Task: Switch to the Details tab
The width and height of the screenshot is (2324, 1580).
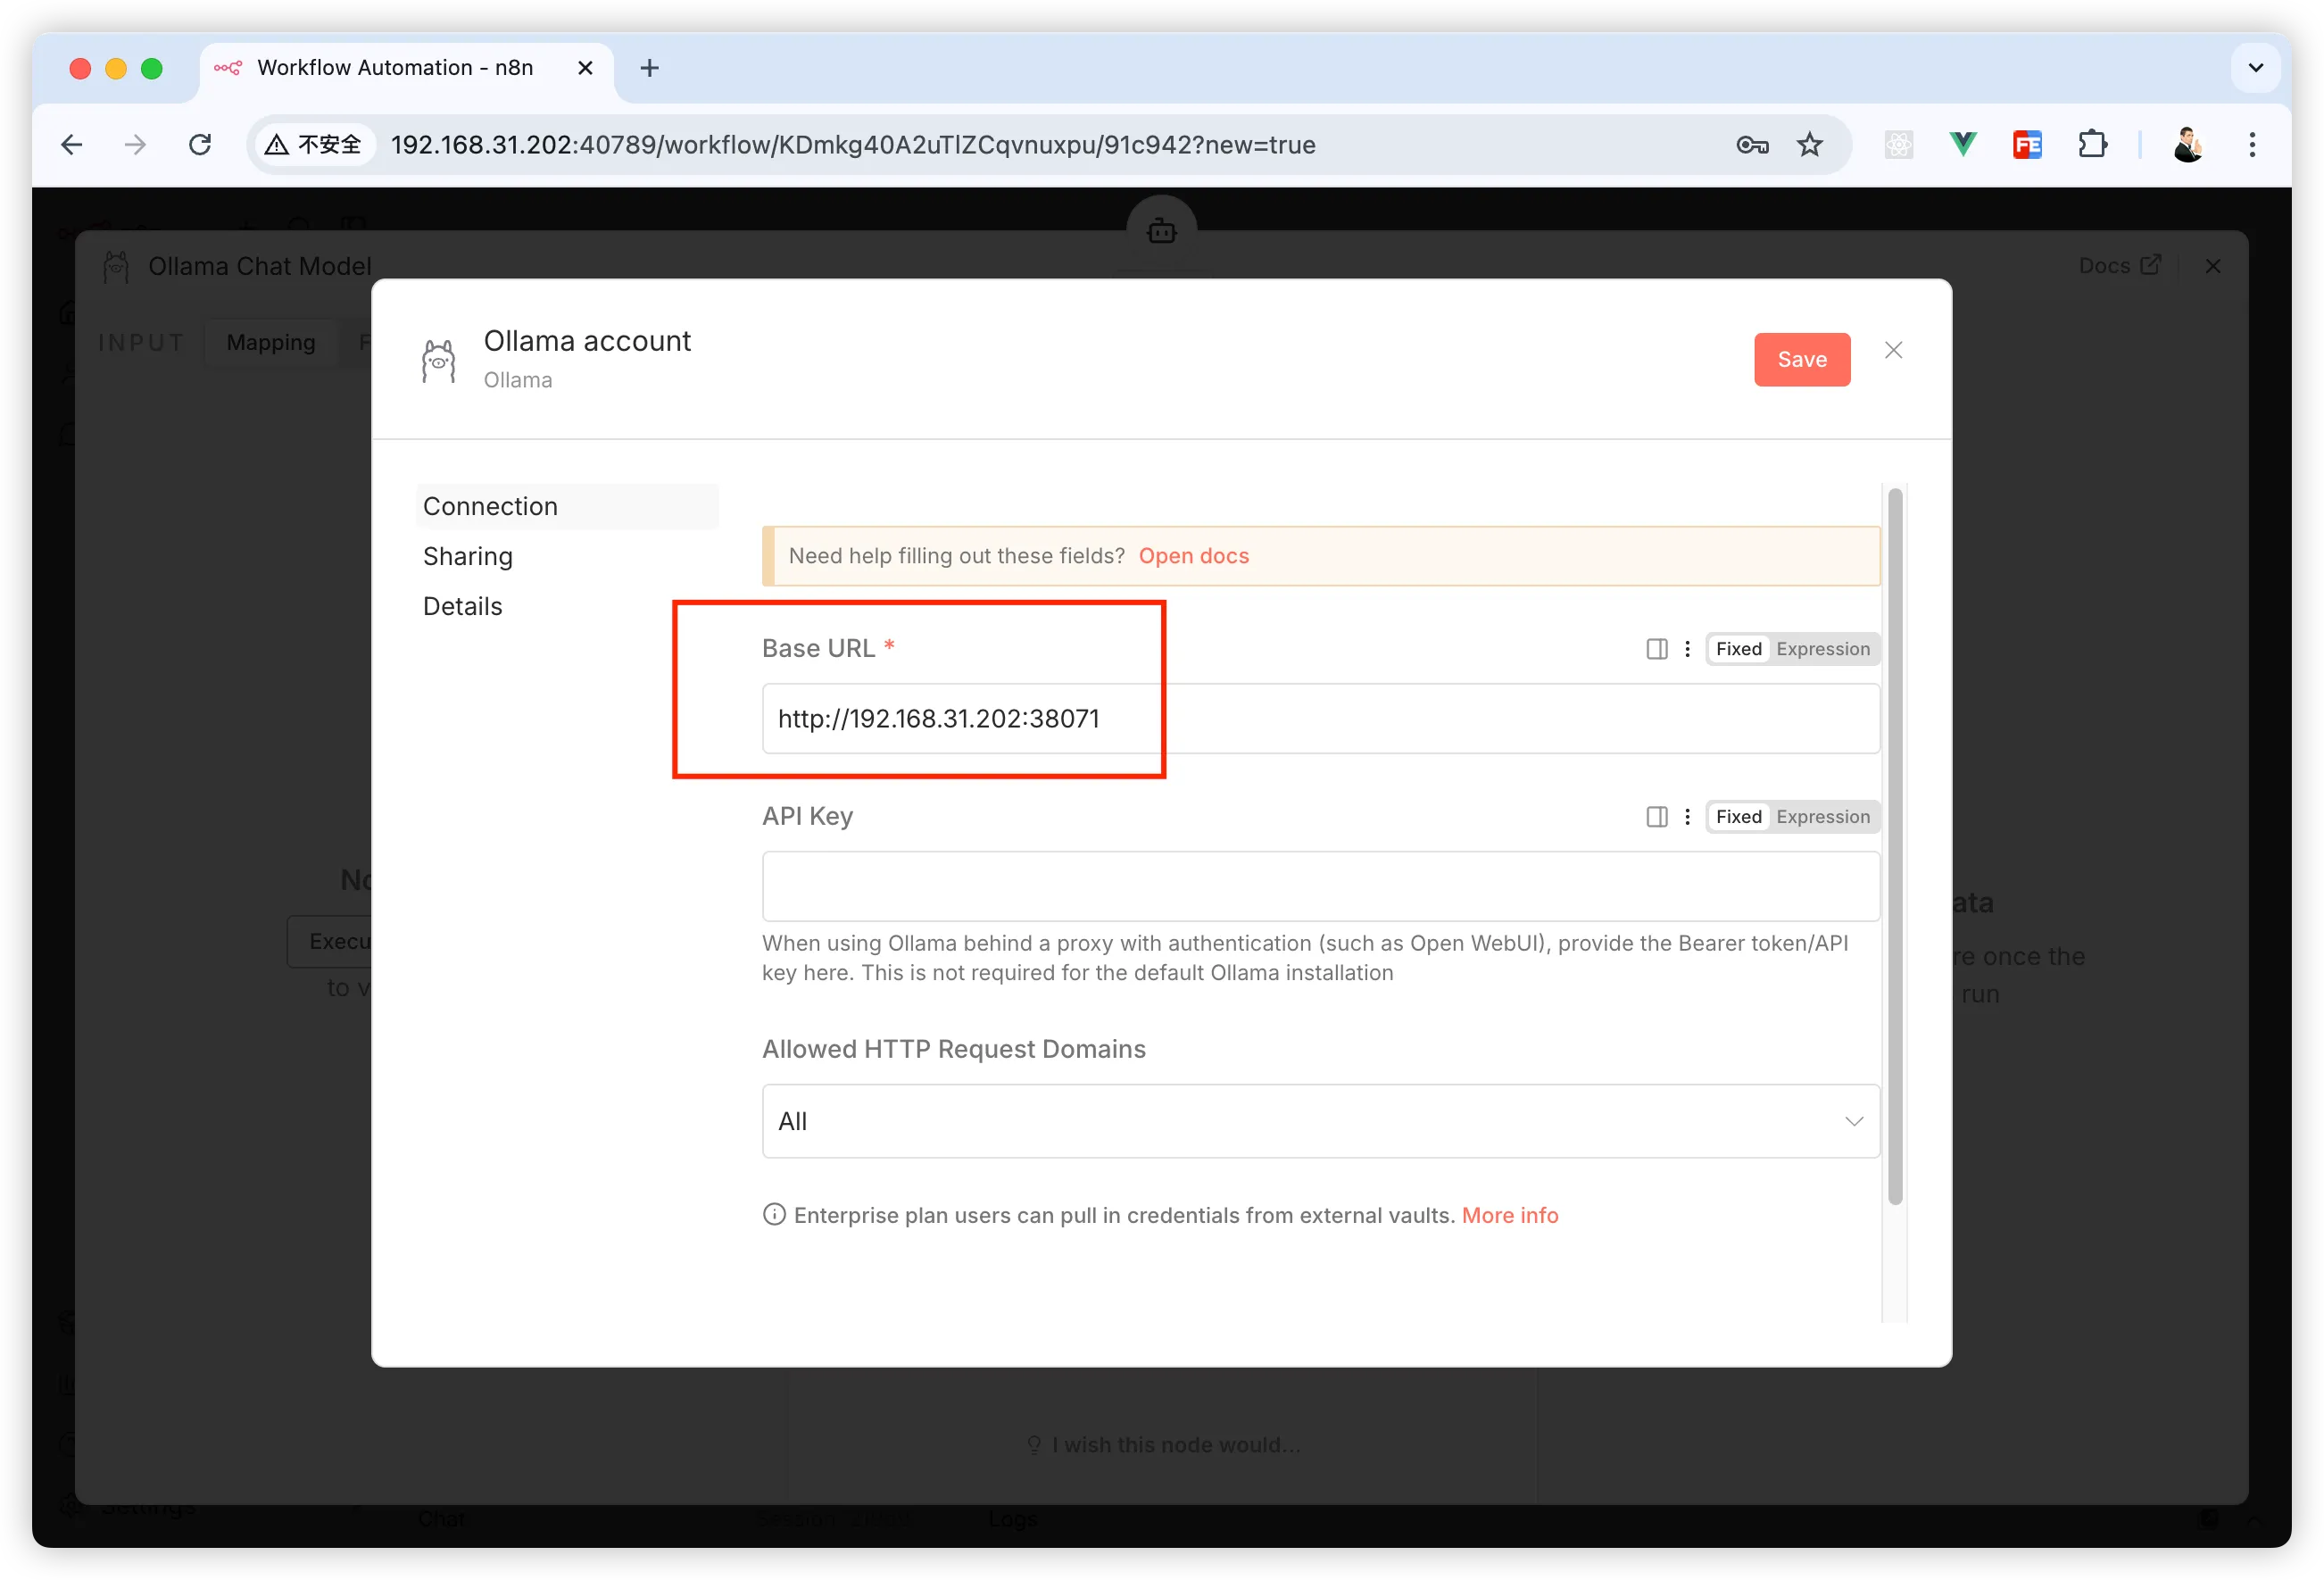Action: click(x=462, y=606)
